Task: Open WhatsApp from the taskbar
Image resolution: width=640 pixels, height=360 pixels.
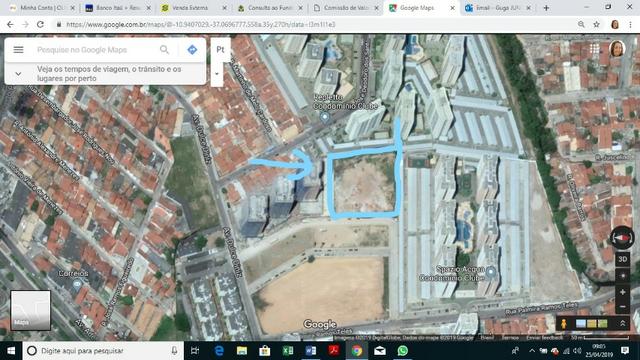Action: (x=403, y=351)
